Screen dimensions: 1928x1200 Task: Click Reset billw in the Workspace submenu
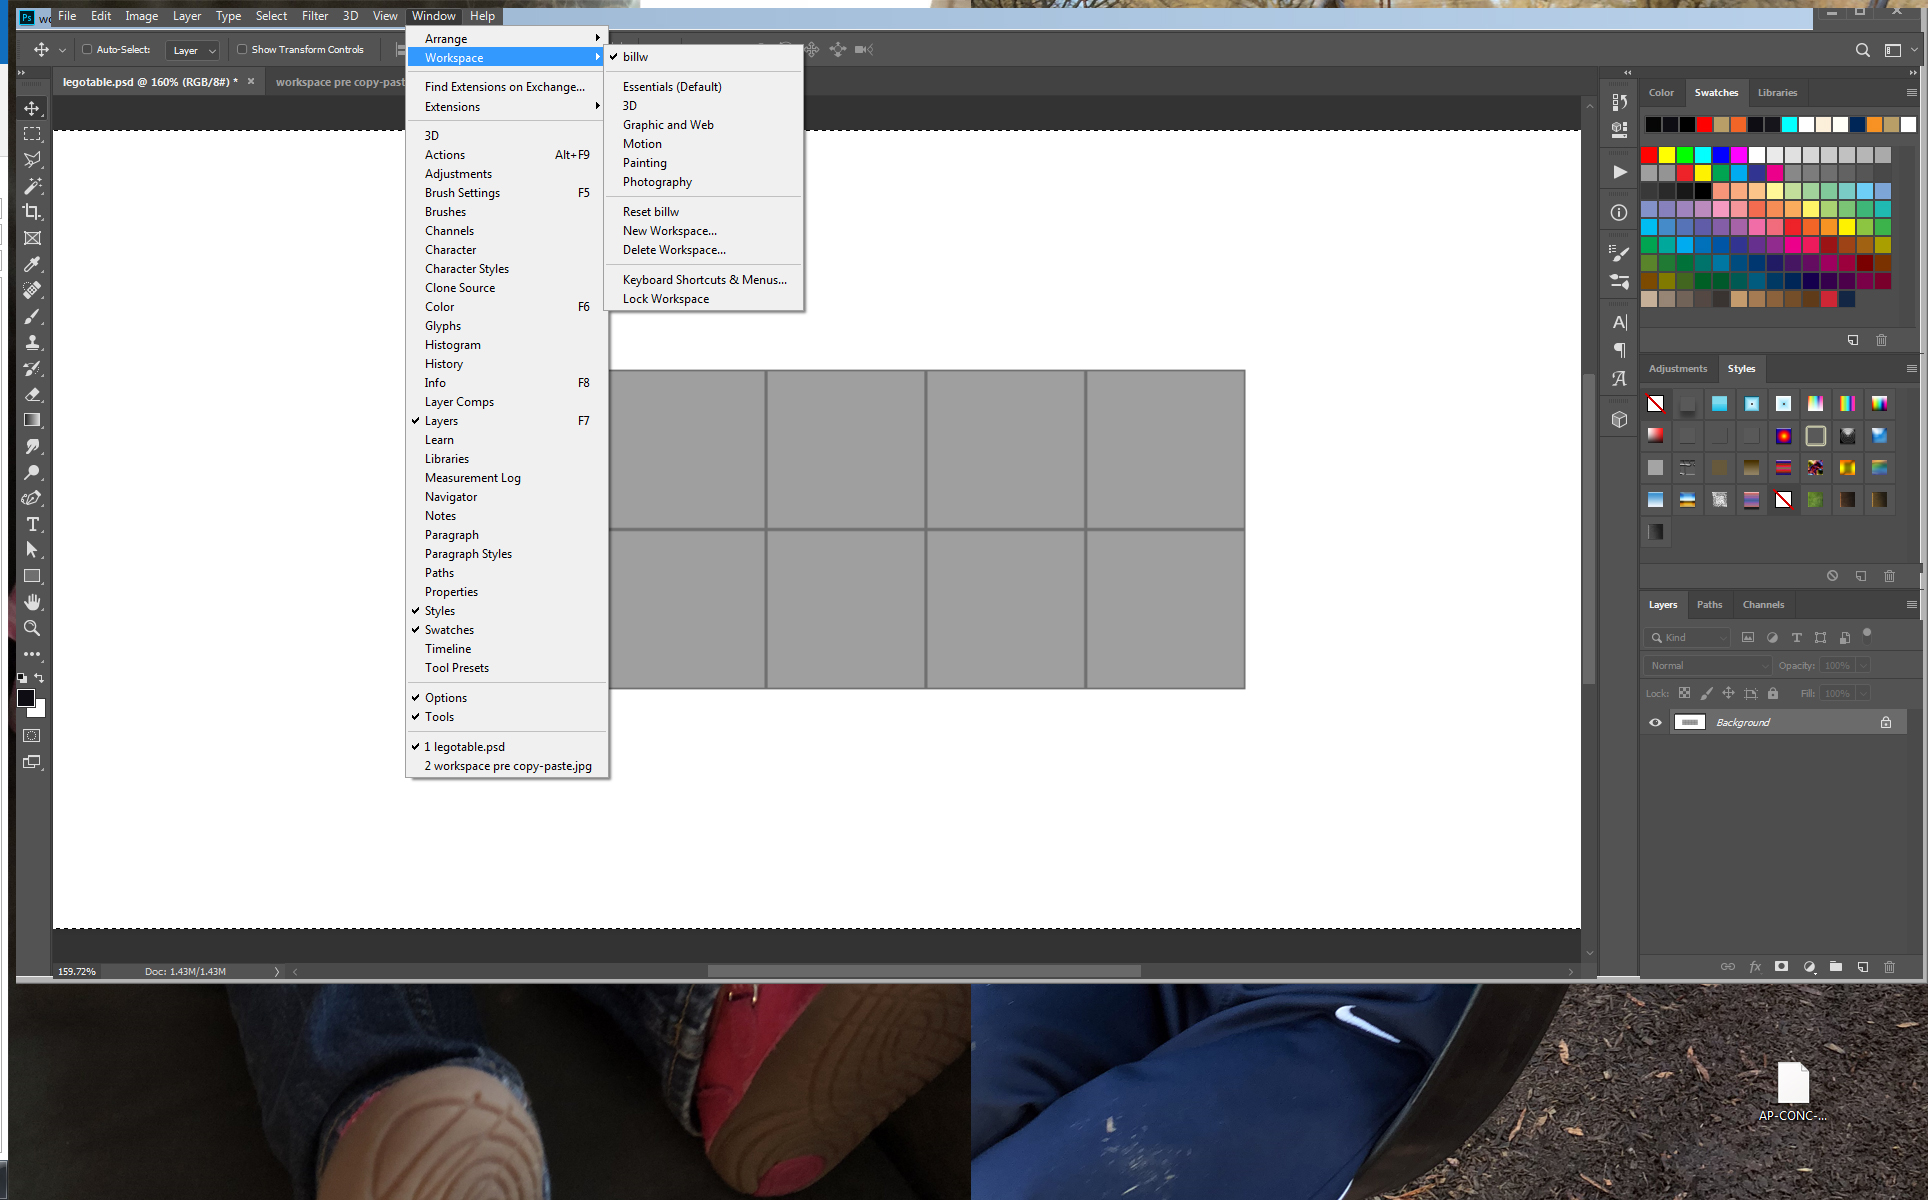(x=650, y=211)
